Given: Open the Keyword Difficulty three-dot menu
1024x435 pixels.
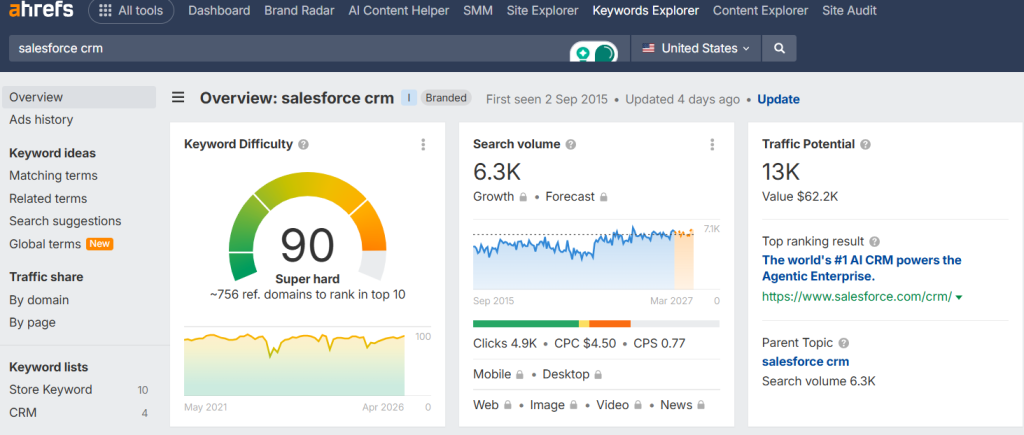Looking at the screenshot, I should [x=424, y=144].
